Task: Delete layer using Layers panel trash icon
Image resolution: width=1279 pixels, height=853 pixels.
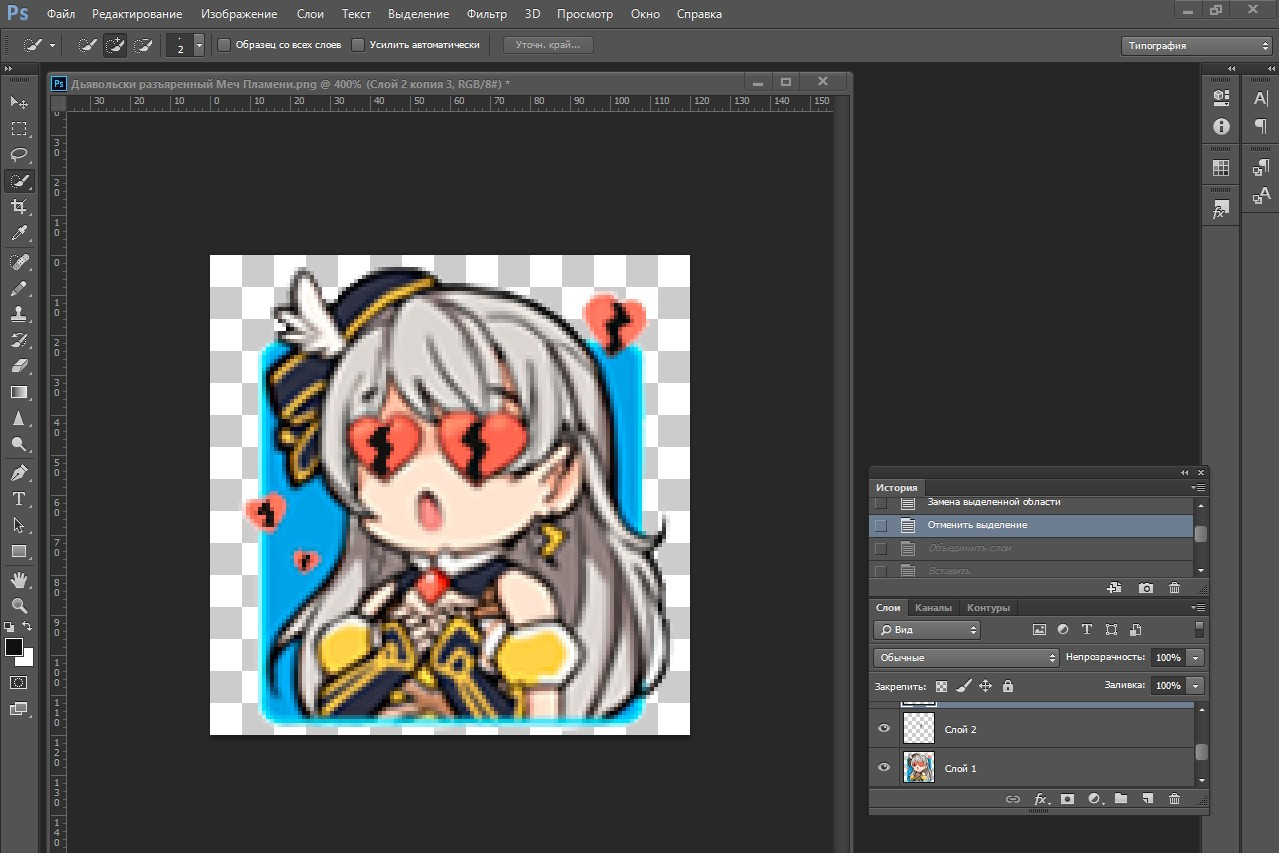Action: [x=1174, y=799]
